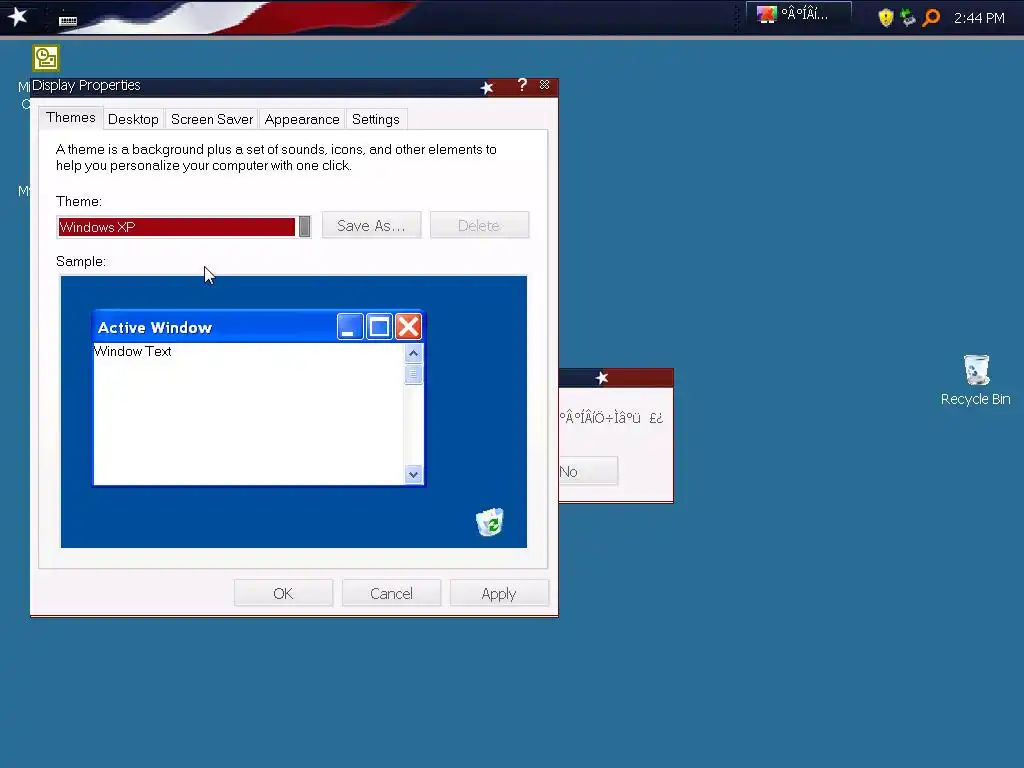Click the Apply button
This screenshot has height=768, width=1024.
point(499,593)
